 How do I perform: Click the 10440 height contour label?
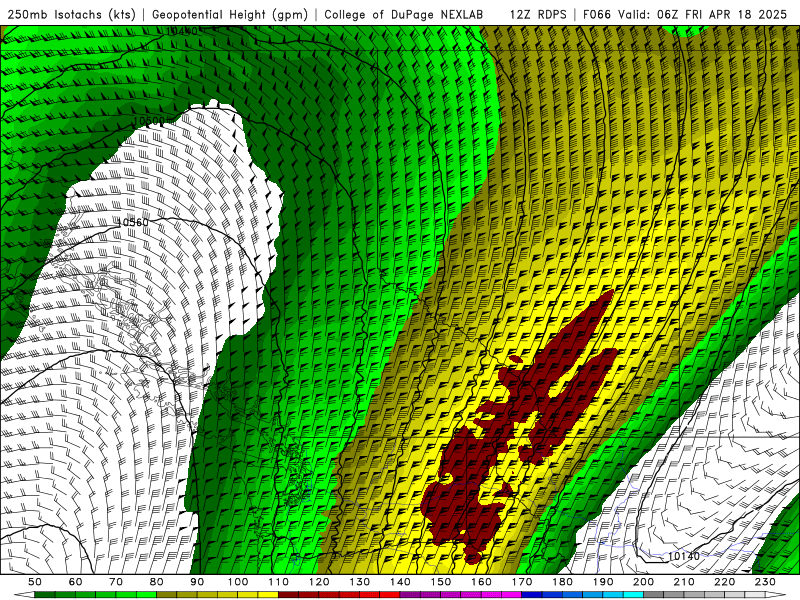pyautogui.click(x=182, y=31)
